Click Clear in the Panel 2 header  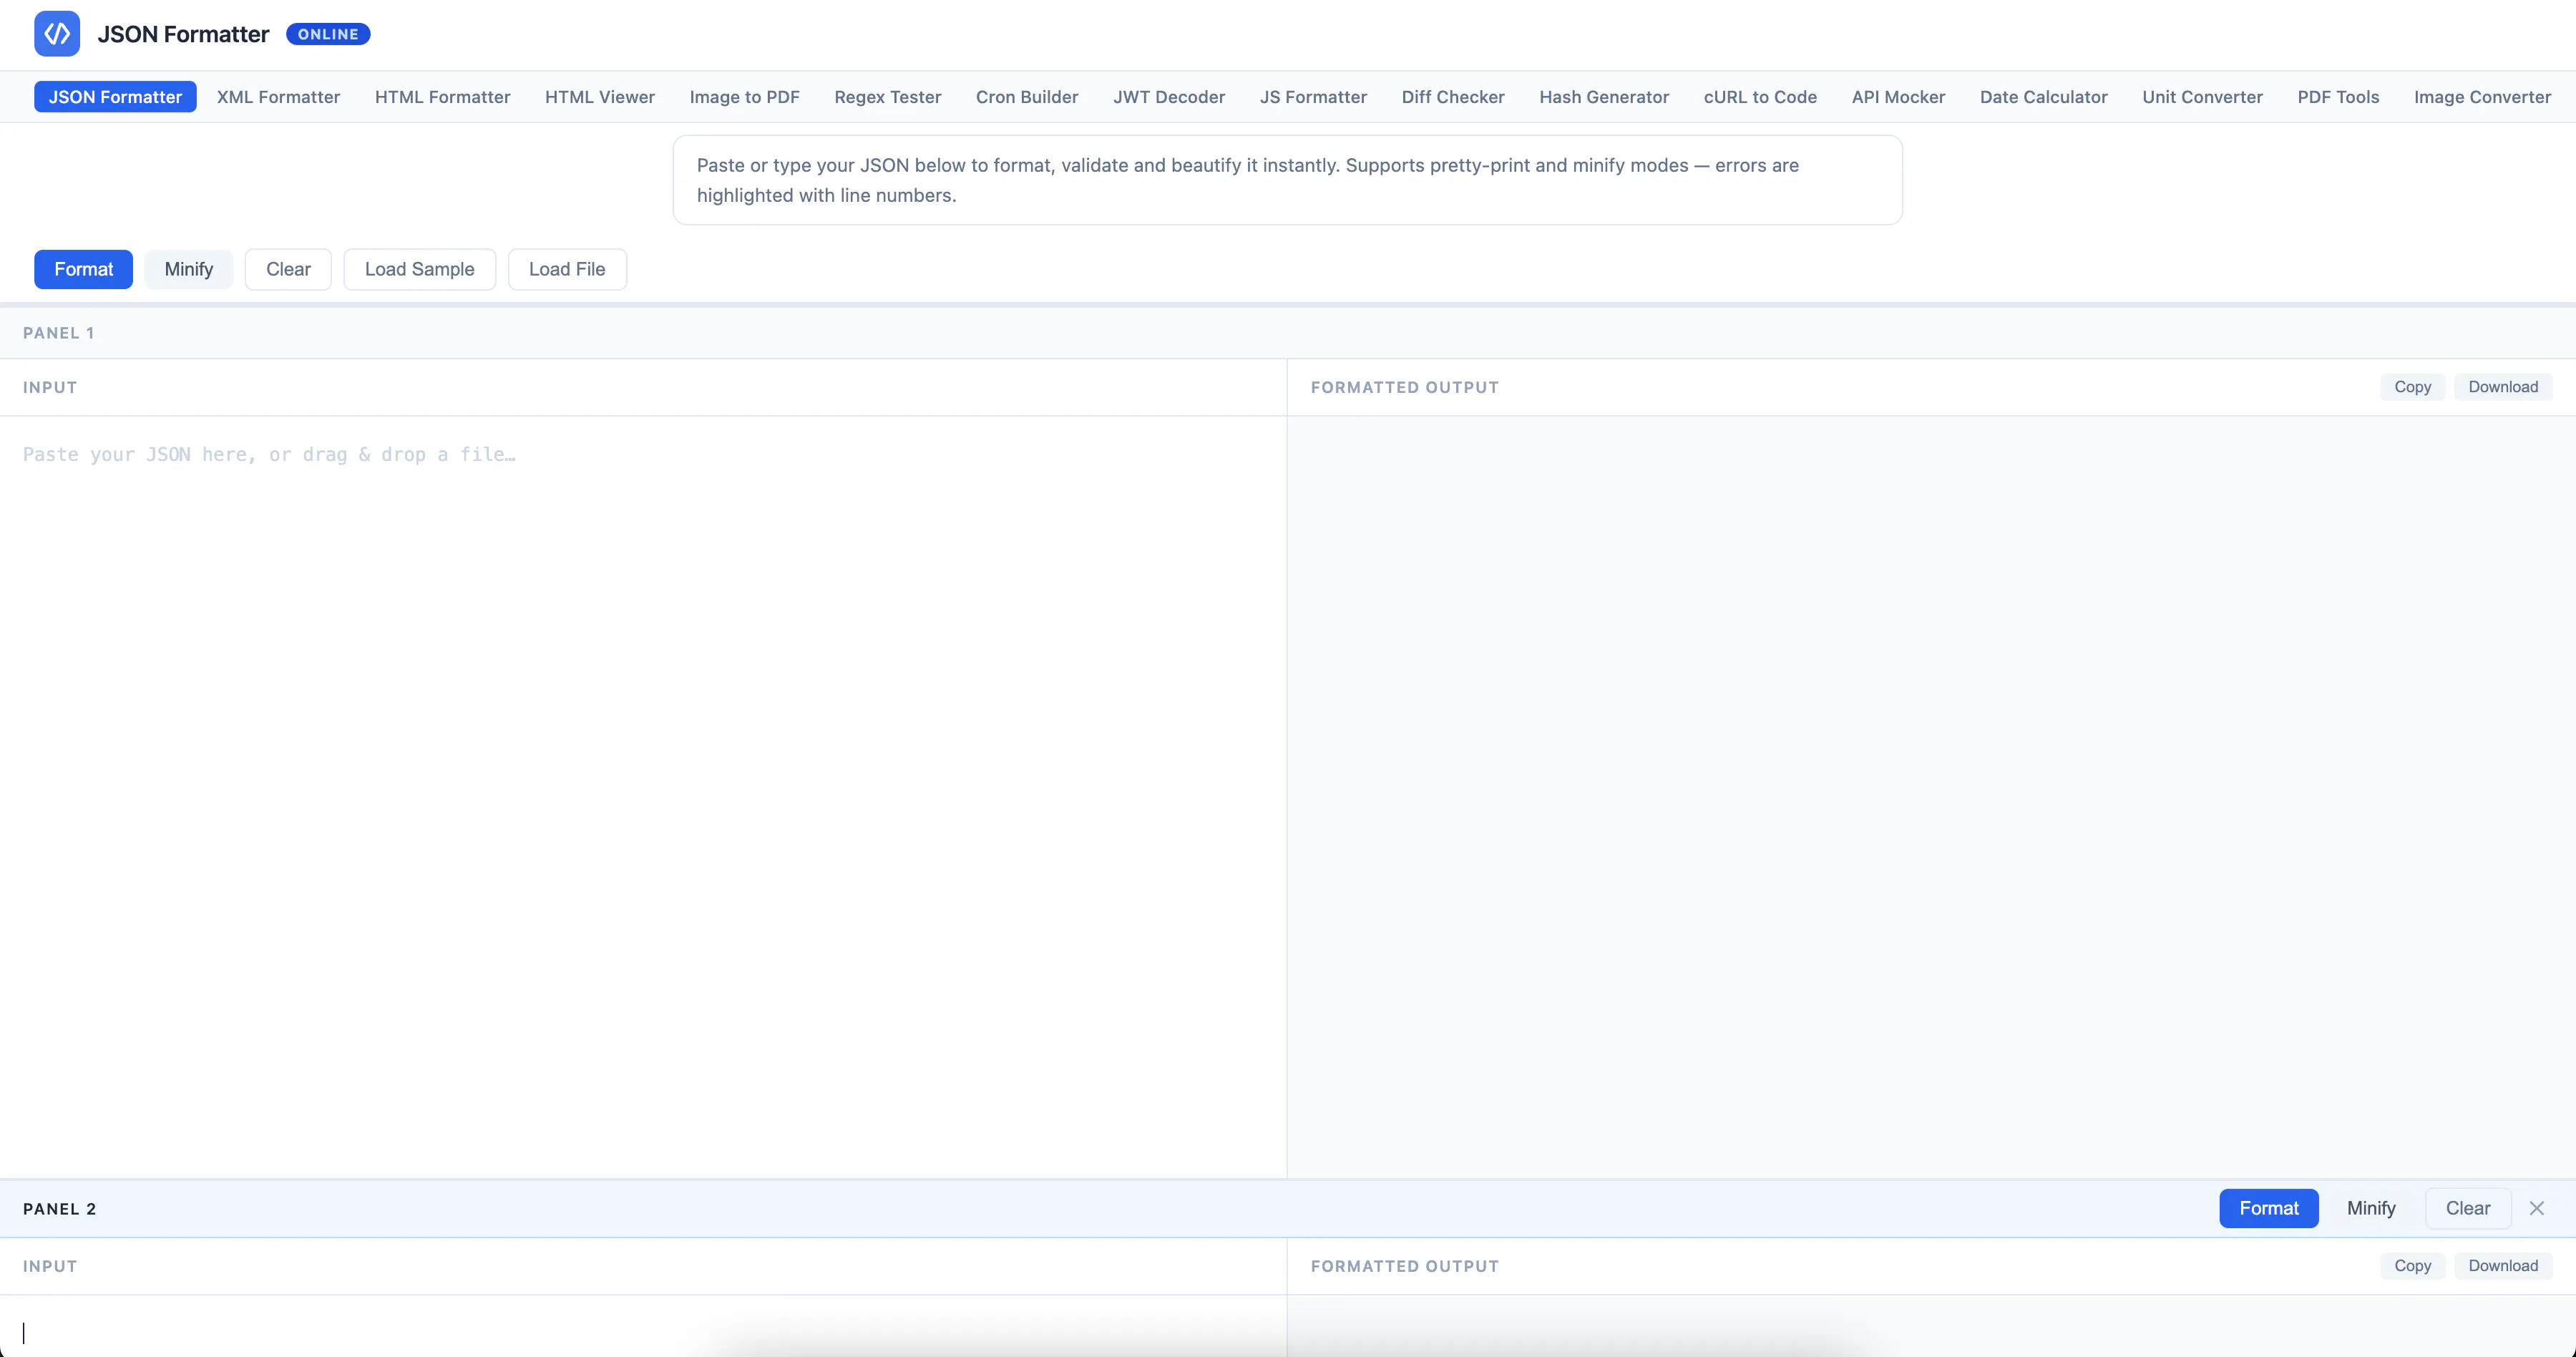[2467, 1208]
